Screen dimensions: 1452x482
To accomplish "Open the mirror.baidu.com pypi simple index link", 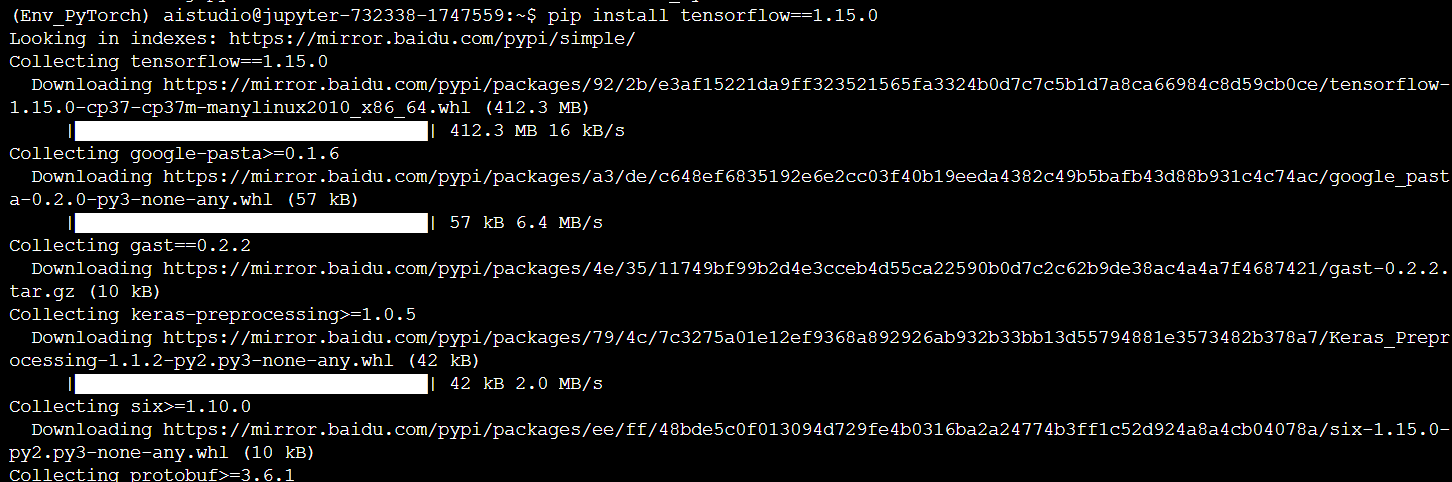I will tap(432, 39).
